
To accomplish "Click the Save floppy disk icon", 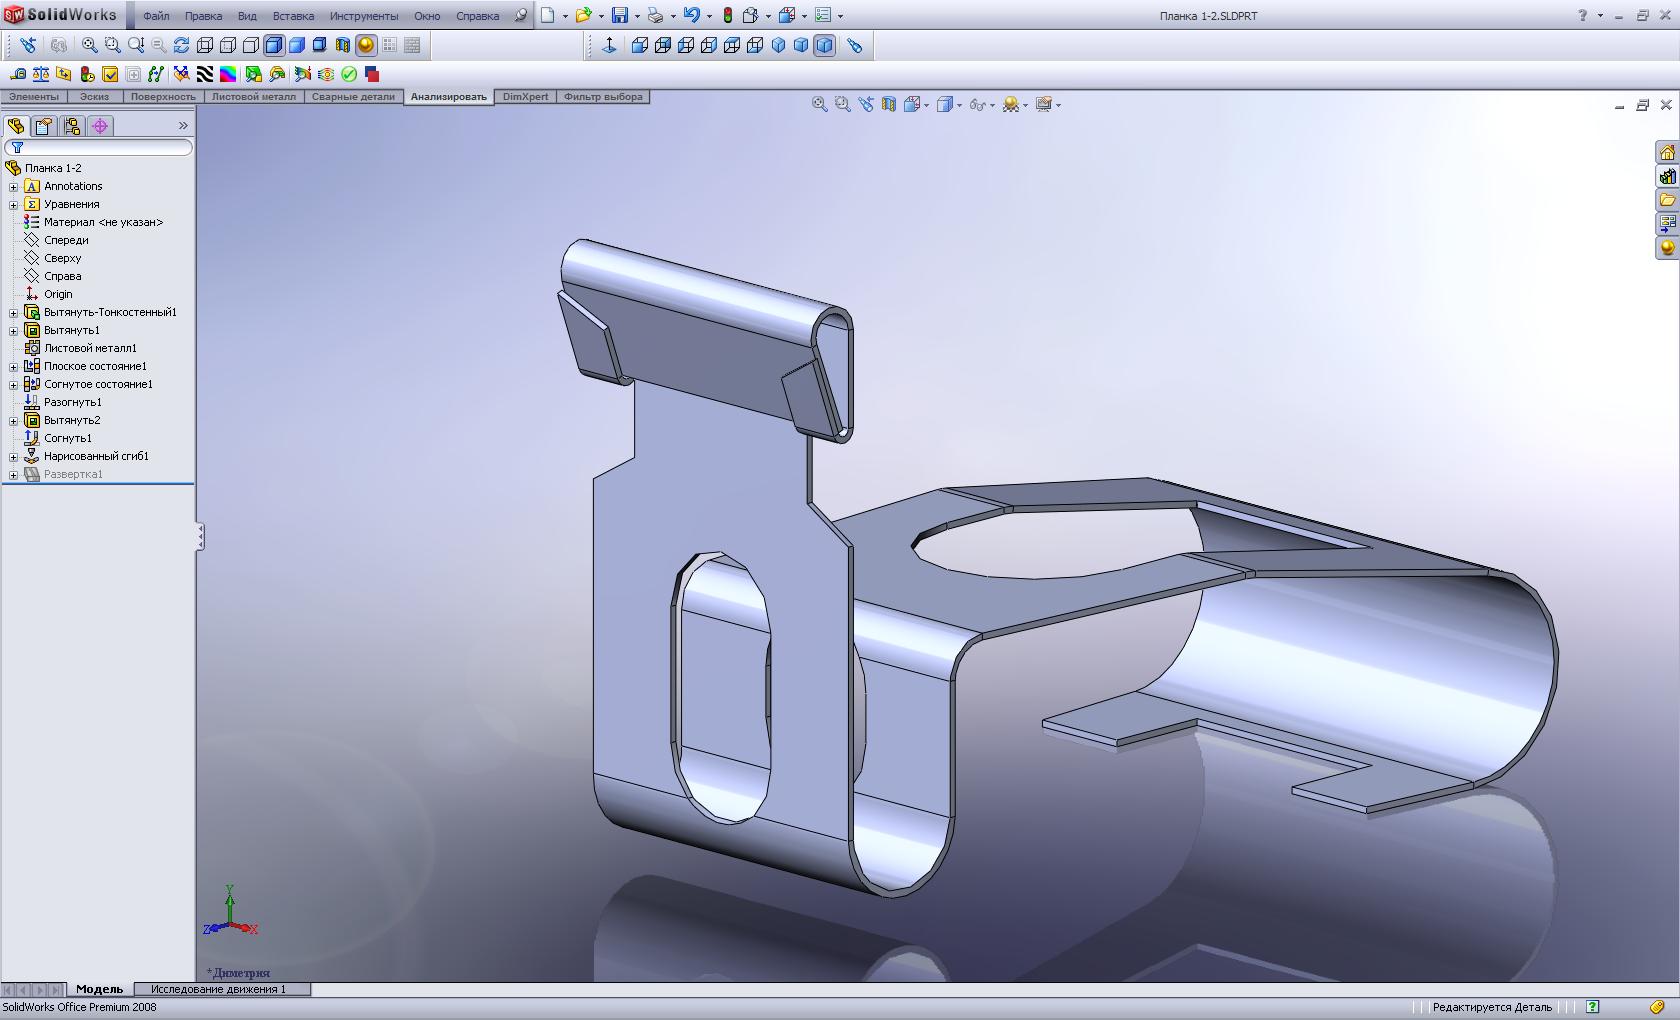I will 620,15.
